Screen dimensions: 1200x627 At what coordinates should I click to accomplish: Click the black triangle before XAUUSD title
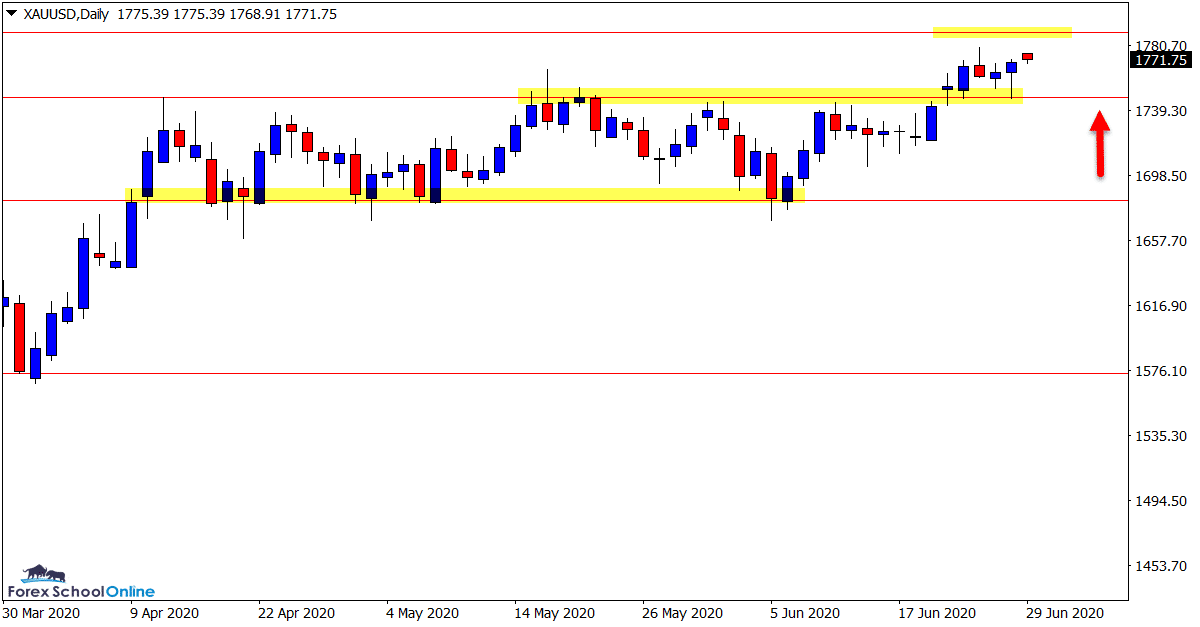tap(11, 14)
